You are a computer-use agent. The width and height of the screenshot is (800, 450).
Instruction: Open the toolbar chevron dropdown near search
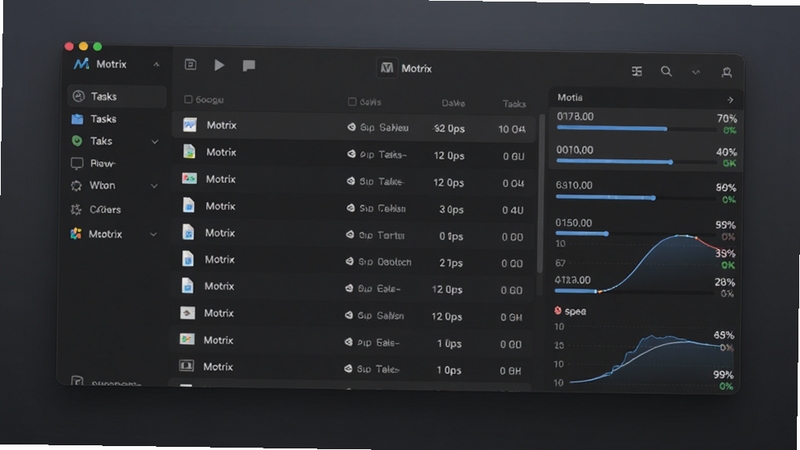tap(696, 72)
